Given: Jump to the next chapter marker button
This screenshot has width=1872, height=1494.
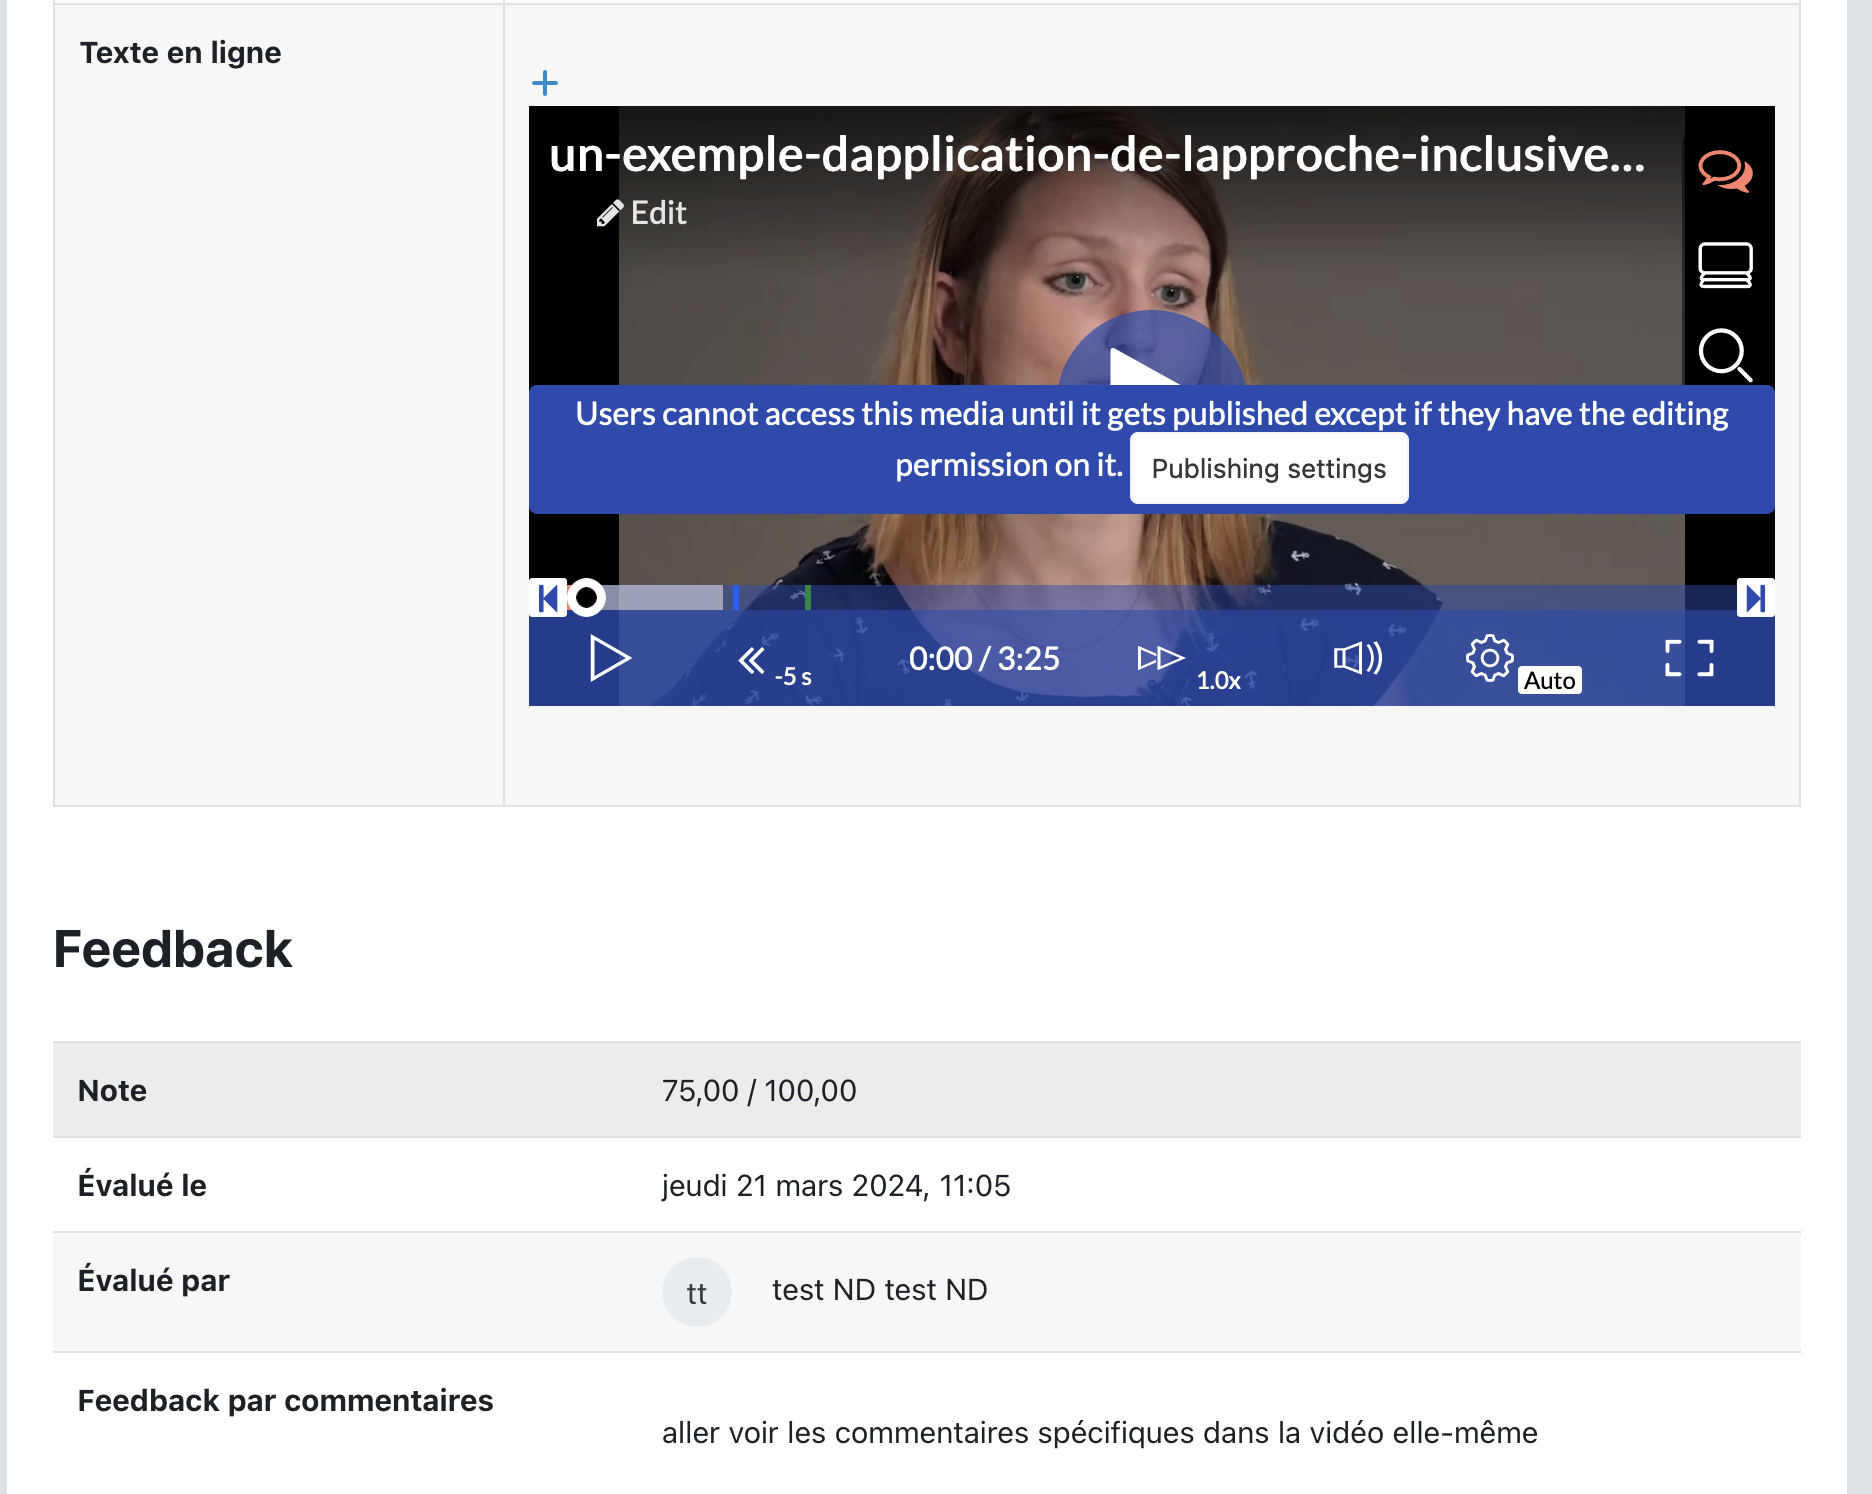Looking at the screenshot, I should point(1755,598).
